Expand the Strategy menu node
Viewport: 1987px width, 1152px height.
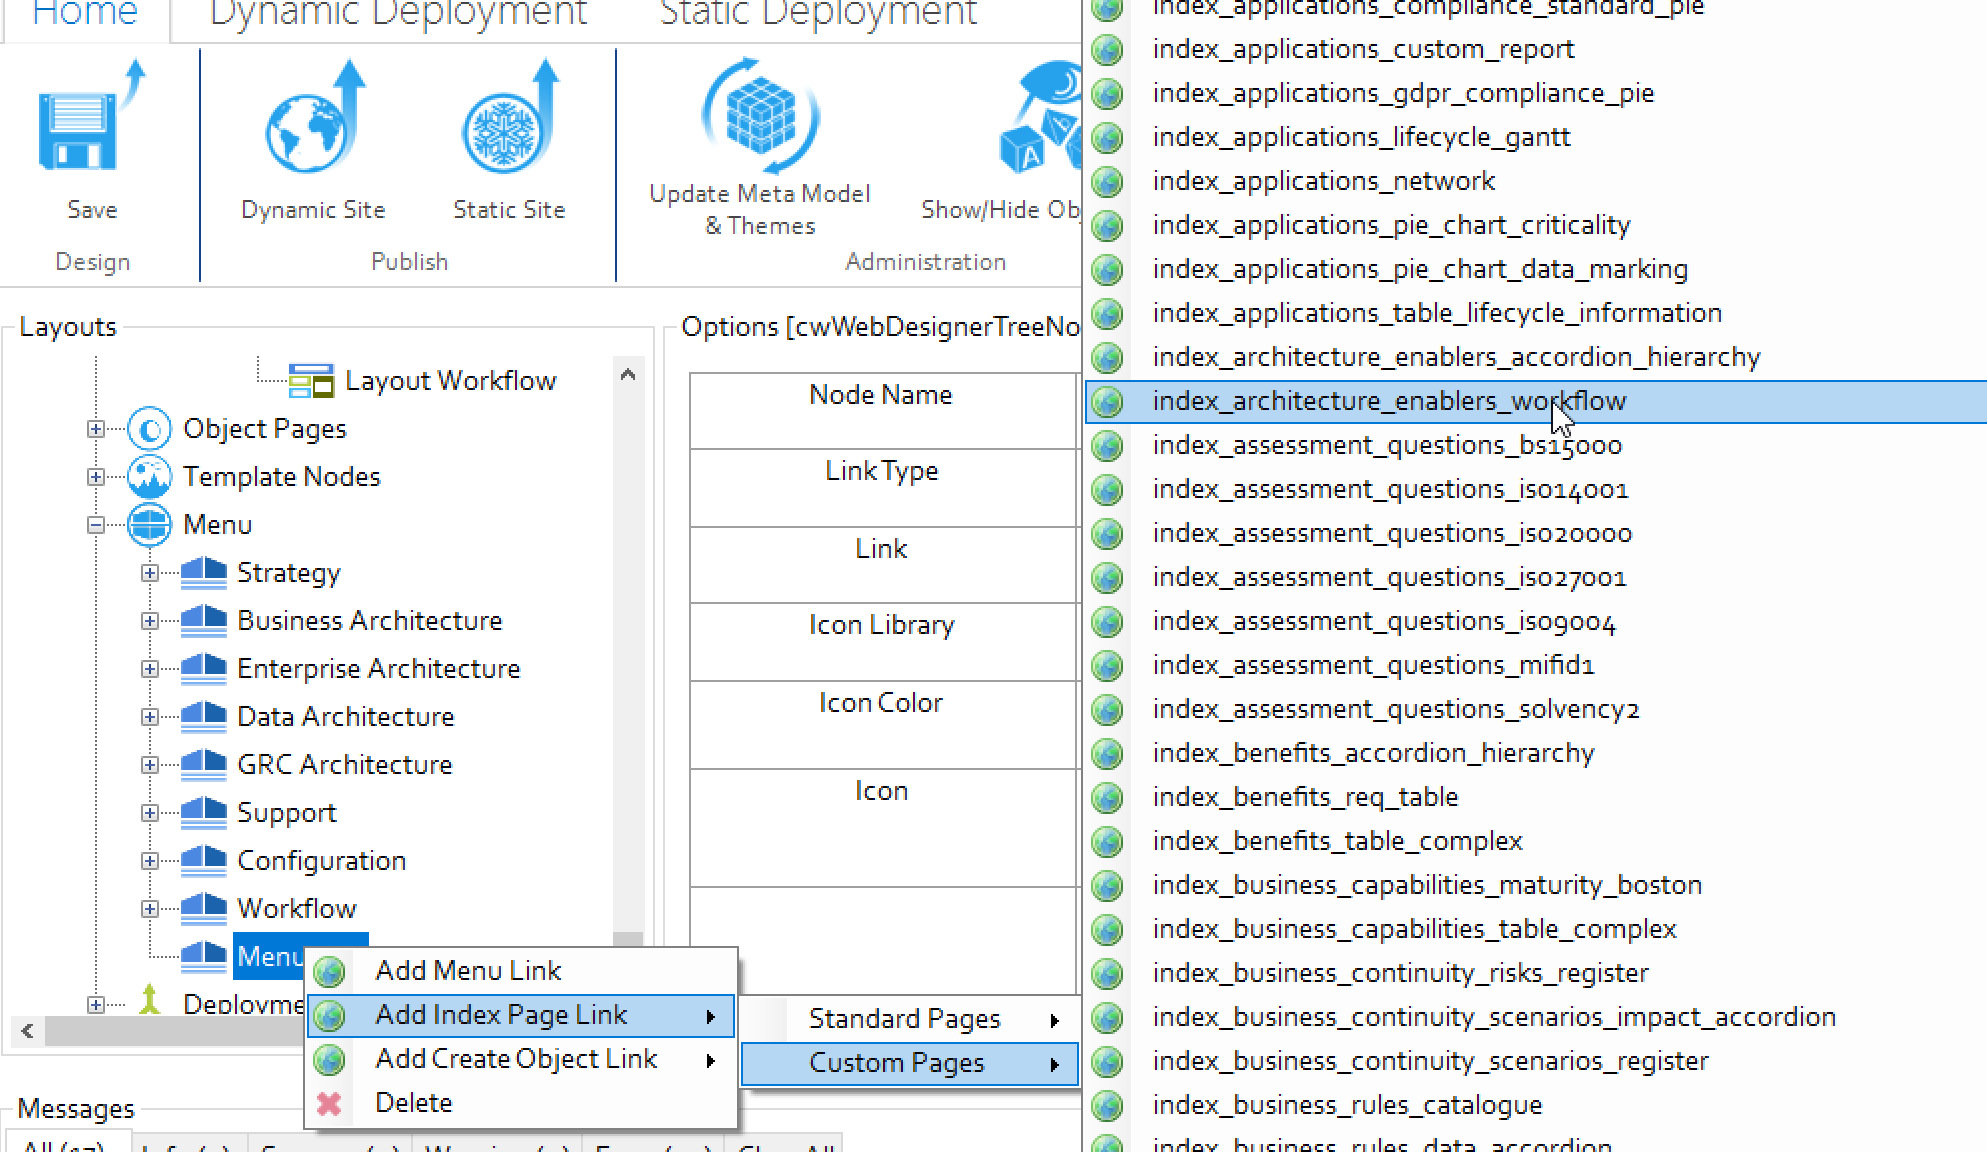click(150, 573)
